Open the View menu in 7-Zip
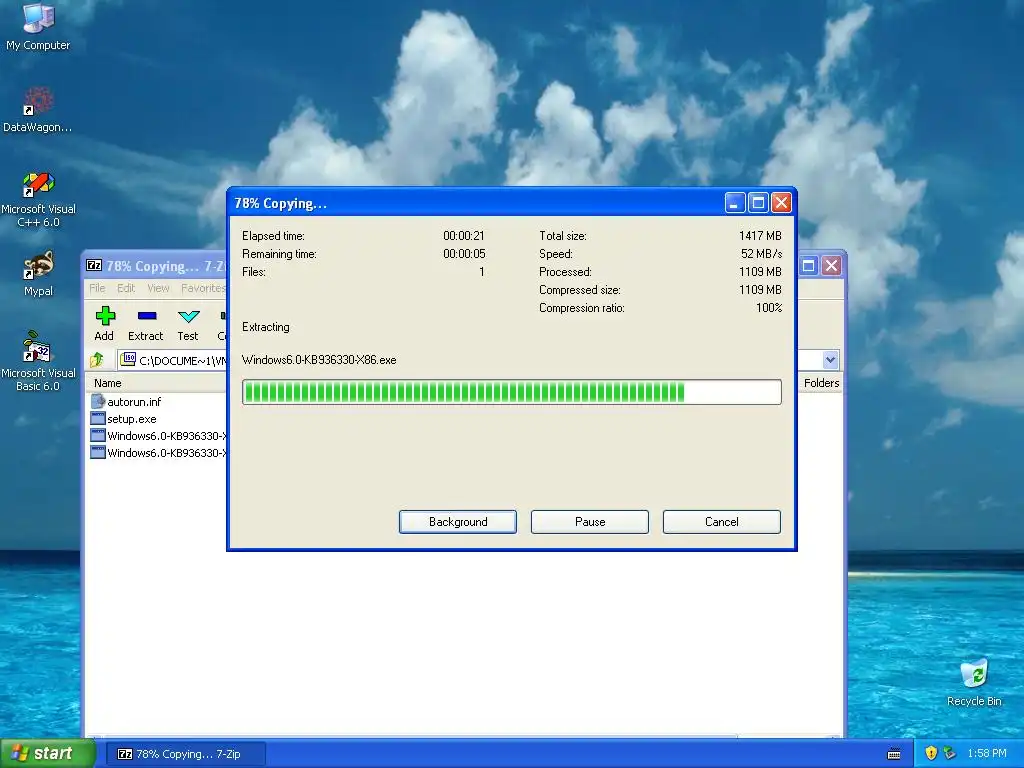Screen dimensions: 1024x768 (158, 288)
